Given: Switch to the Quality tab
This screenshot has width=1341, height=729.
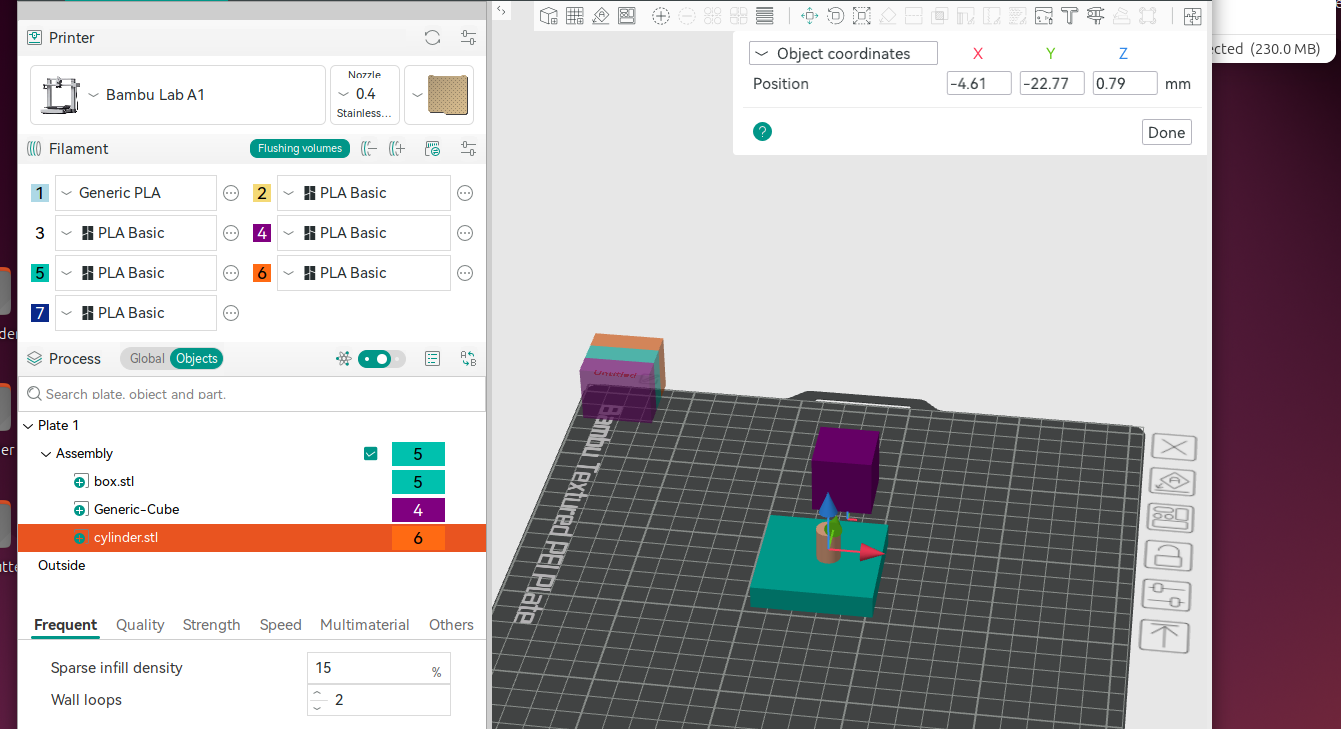Looking at the screenshot, I should pos(140,625).
